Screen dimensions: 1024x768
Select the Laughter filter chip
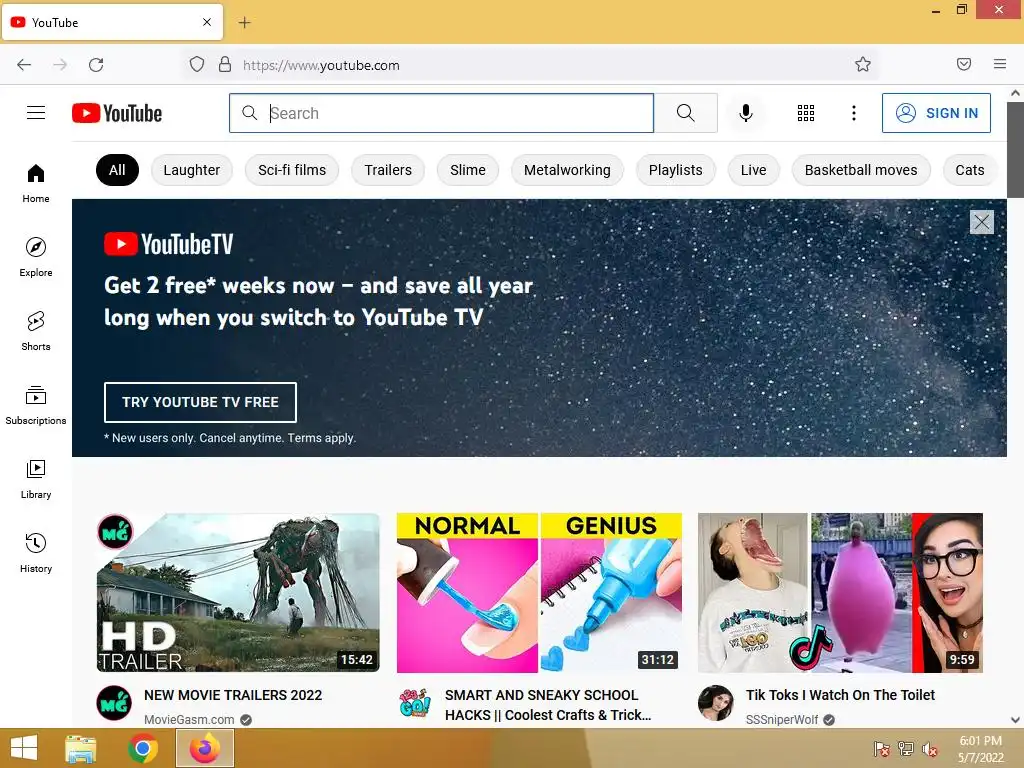191,170
